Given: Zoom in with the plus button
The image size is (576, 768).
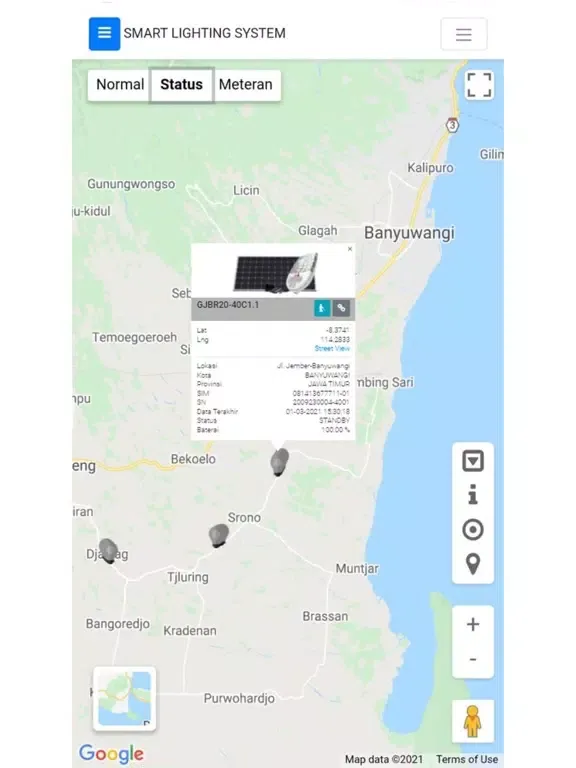Looking at the screenshot, I should [x=473, y=624].
